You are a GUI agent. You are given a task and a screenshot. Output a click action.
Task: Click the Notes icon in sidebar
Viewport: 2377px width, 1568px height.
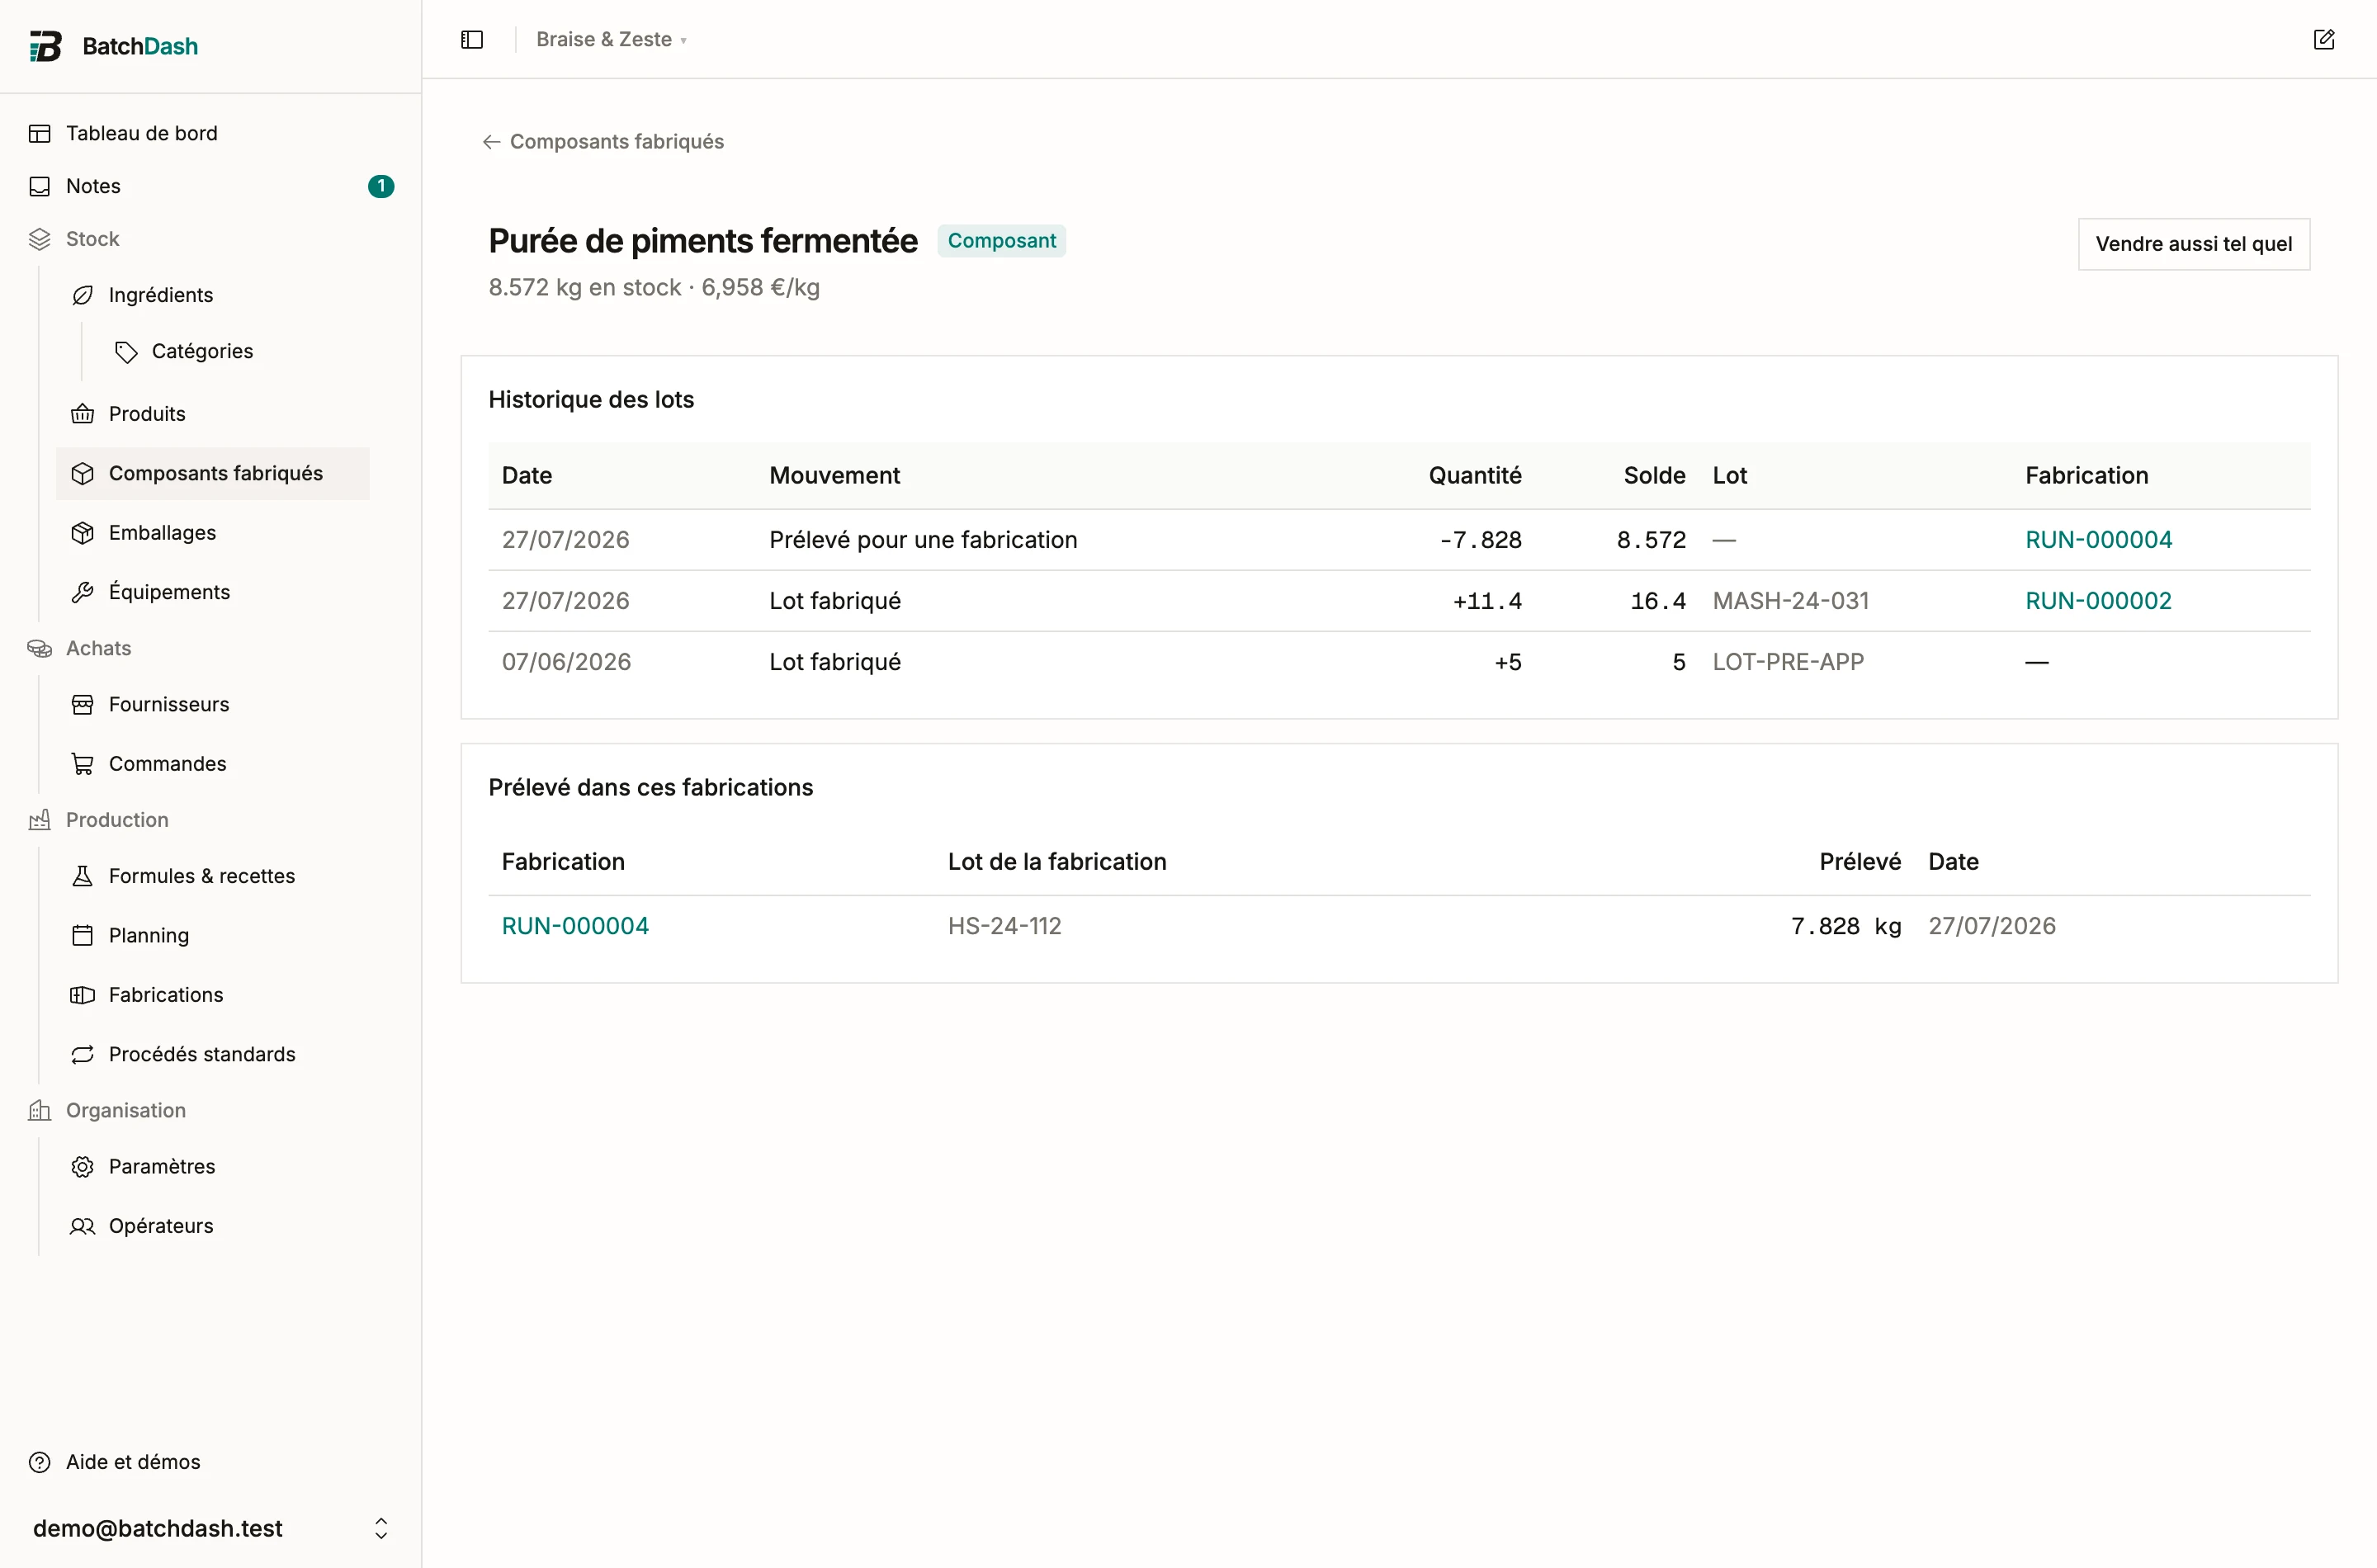coord(40,186)
